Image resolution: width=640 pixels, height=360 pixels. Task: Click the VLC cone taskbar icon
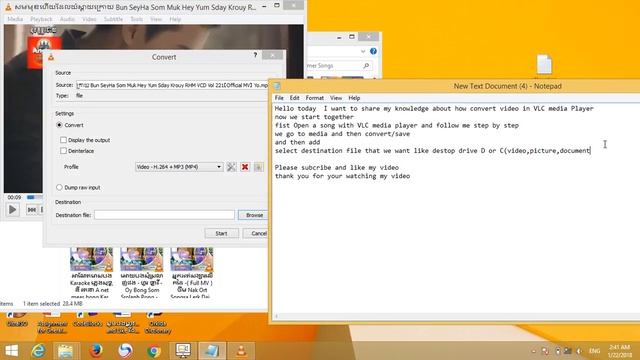coord(241,351)
